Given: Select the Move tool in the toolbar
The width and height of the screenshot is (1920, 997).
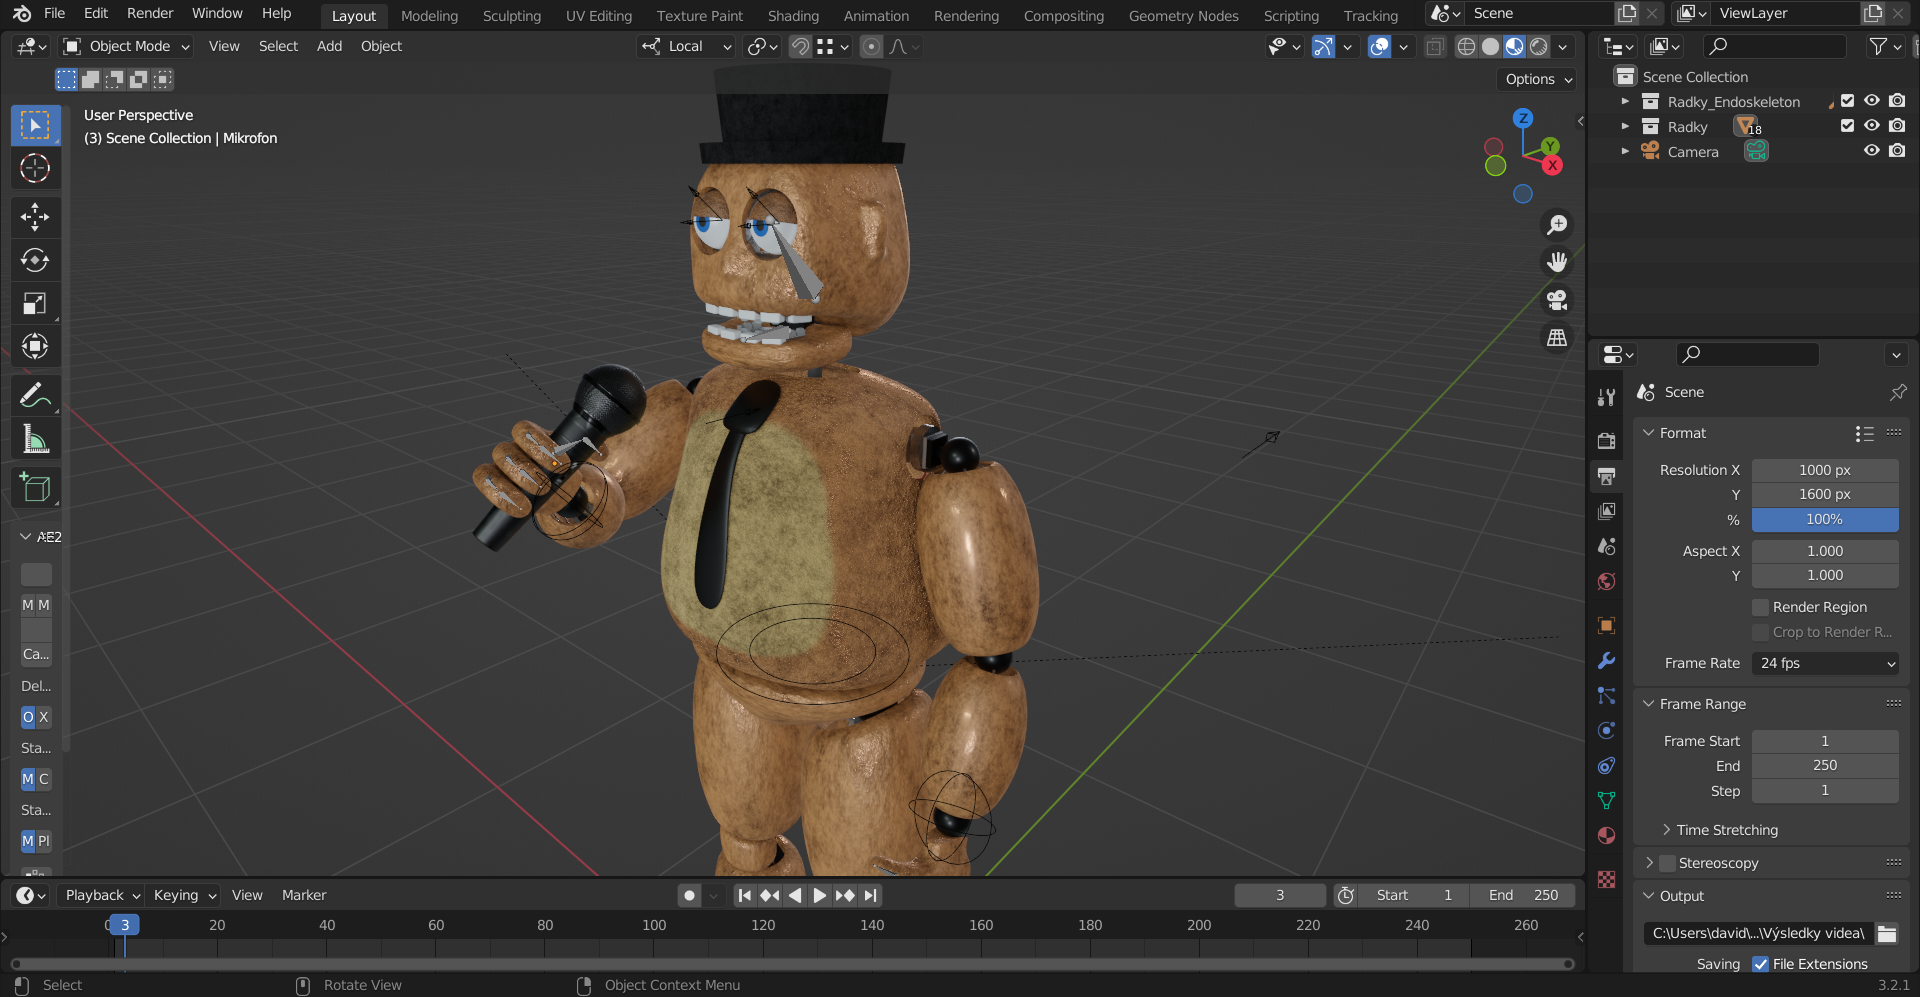Looking at the screenshot, I should (x=35, y=217).
